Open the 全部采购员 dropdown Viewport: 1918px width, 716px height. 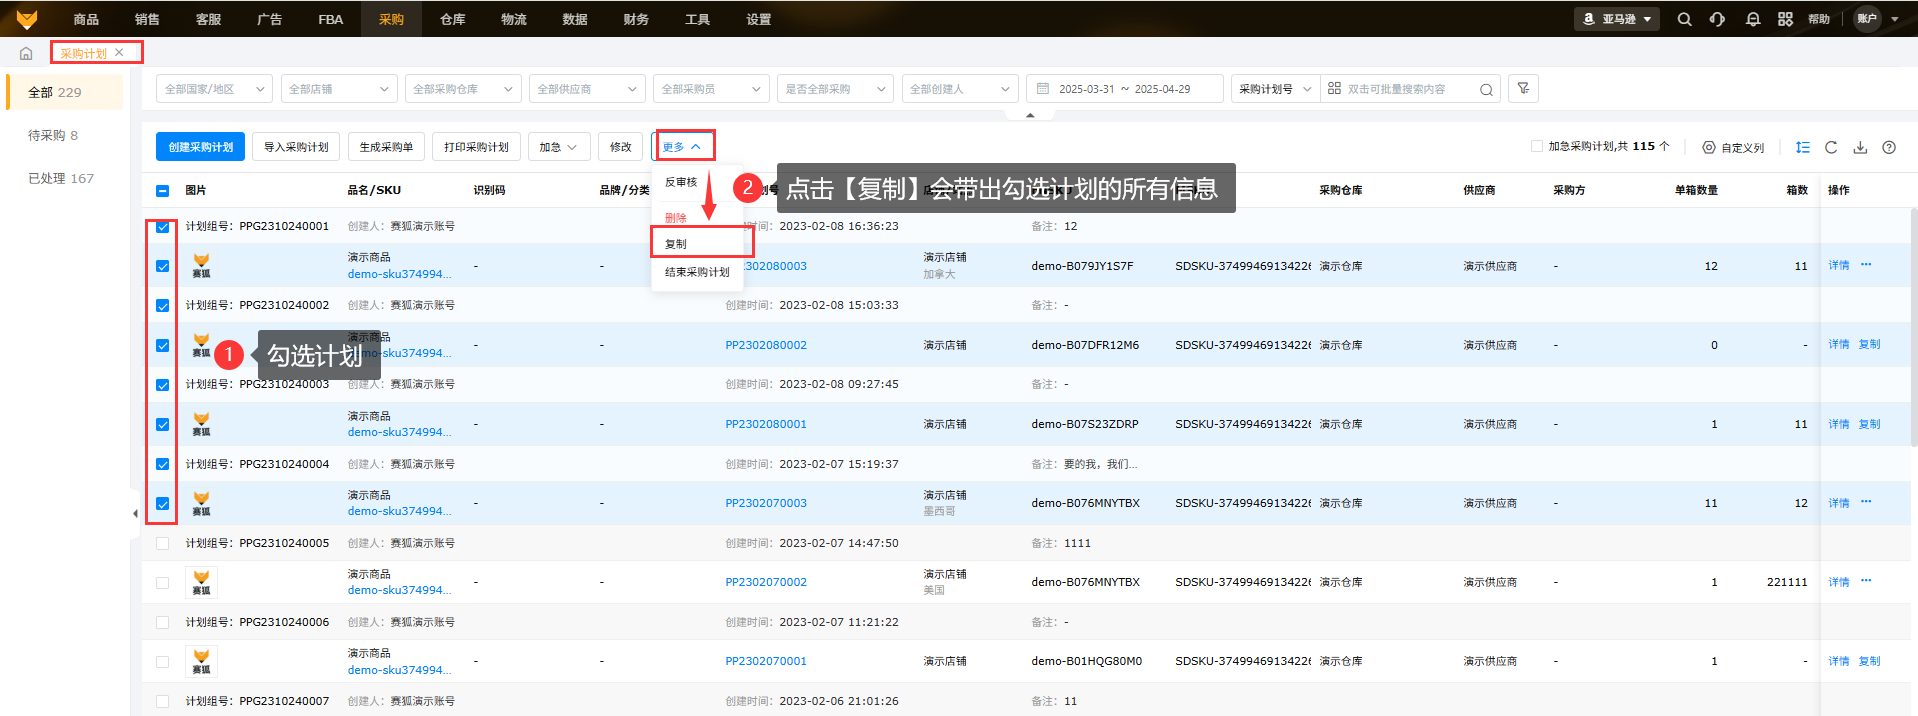(x=711, y=89)
